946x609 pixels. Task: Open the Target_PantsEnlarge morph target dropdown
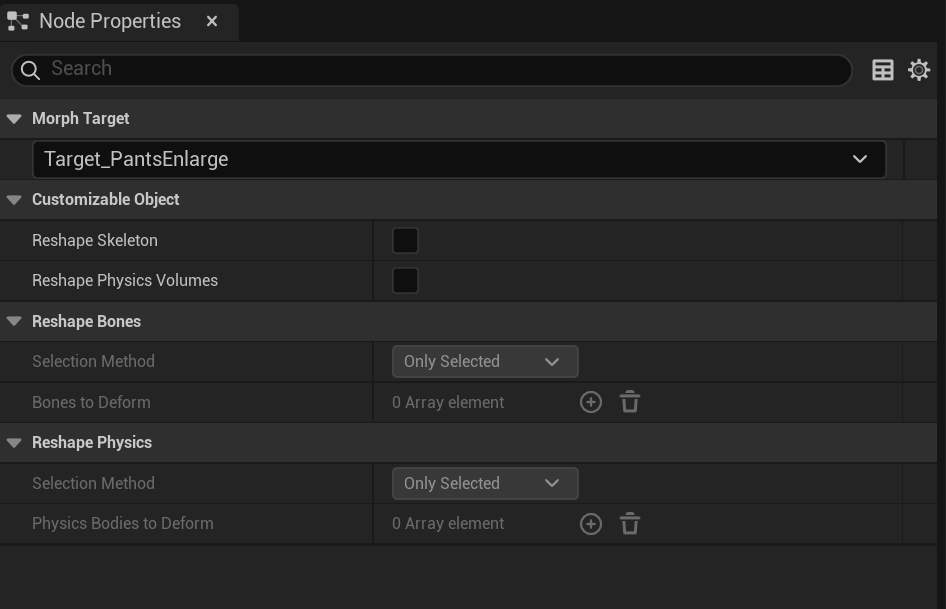459,159
